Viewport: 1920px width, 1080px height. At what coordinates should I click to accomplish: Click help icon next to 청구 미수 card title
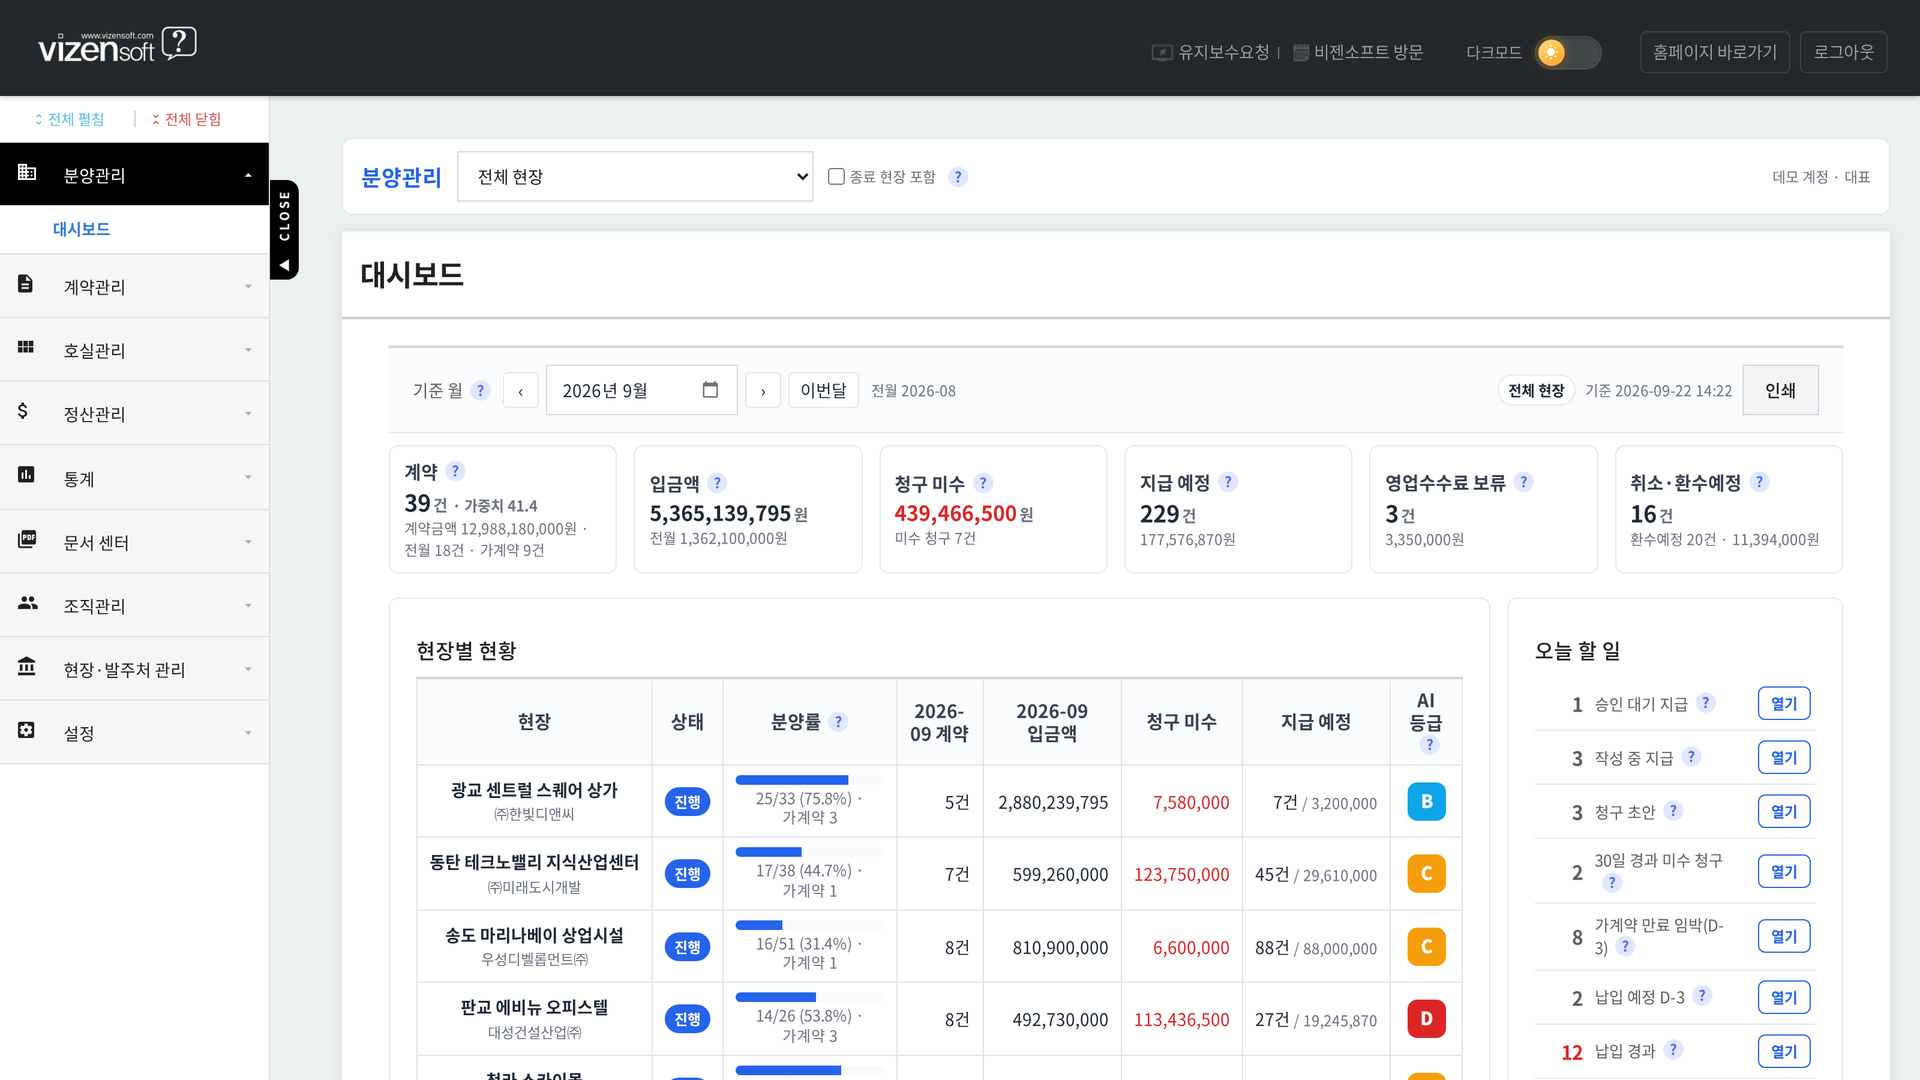click(x=983, y=483)
